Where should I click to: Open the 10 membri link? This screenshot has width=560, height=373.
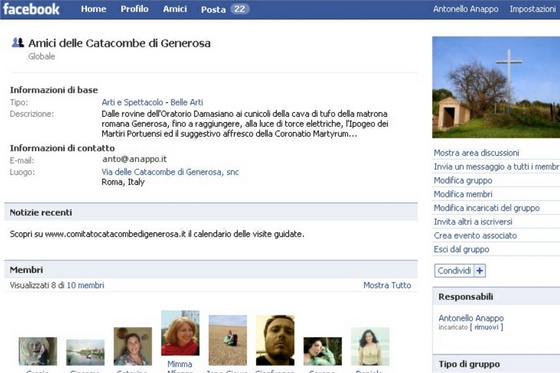[85, 285]
